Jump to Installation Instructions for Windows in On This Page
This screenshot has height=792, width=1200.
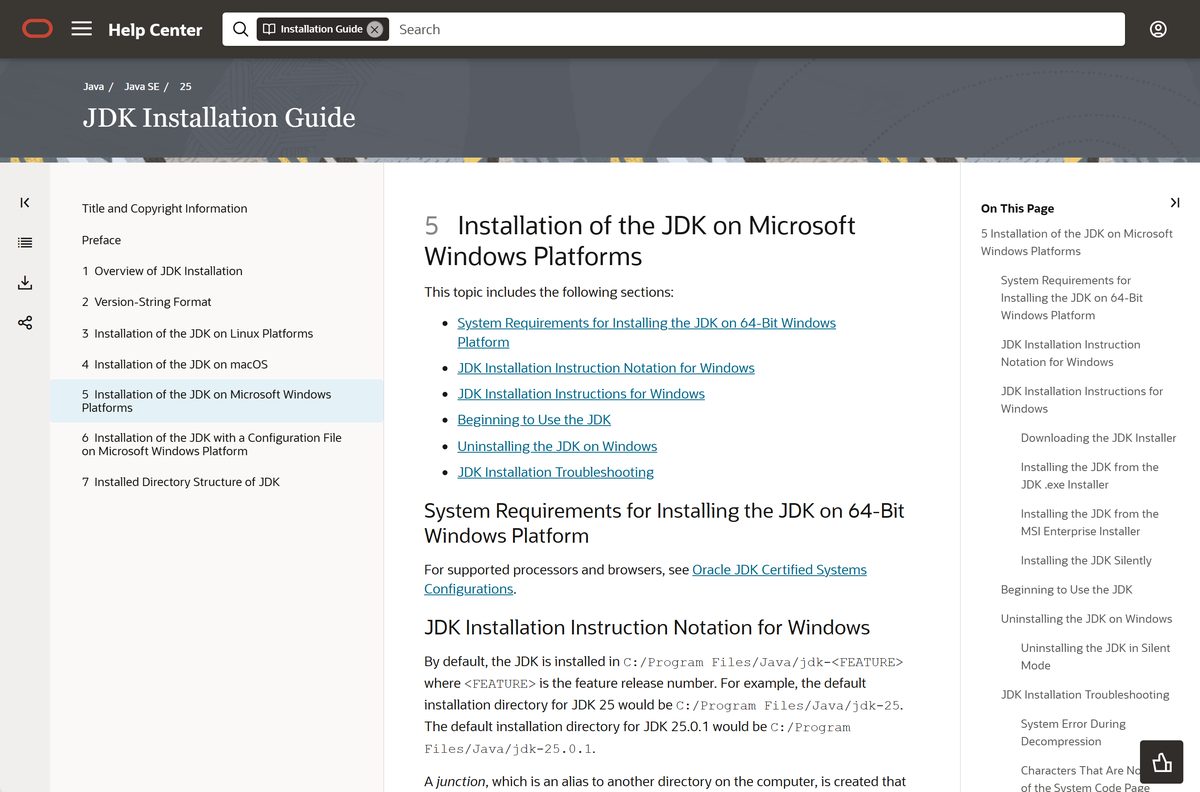[1082, 400]
